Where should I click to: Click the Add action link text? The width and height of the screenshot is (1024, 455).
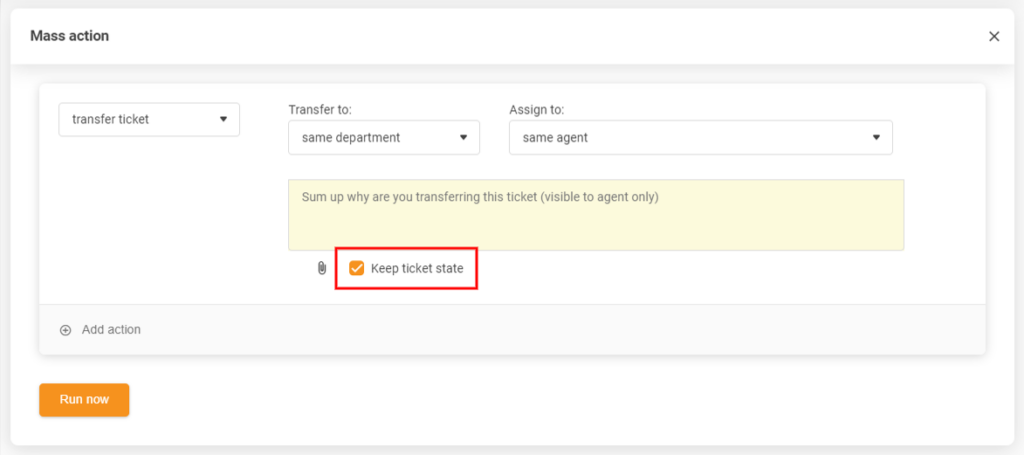click(x=111, y=330)
